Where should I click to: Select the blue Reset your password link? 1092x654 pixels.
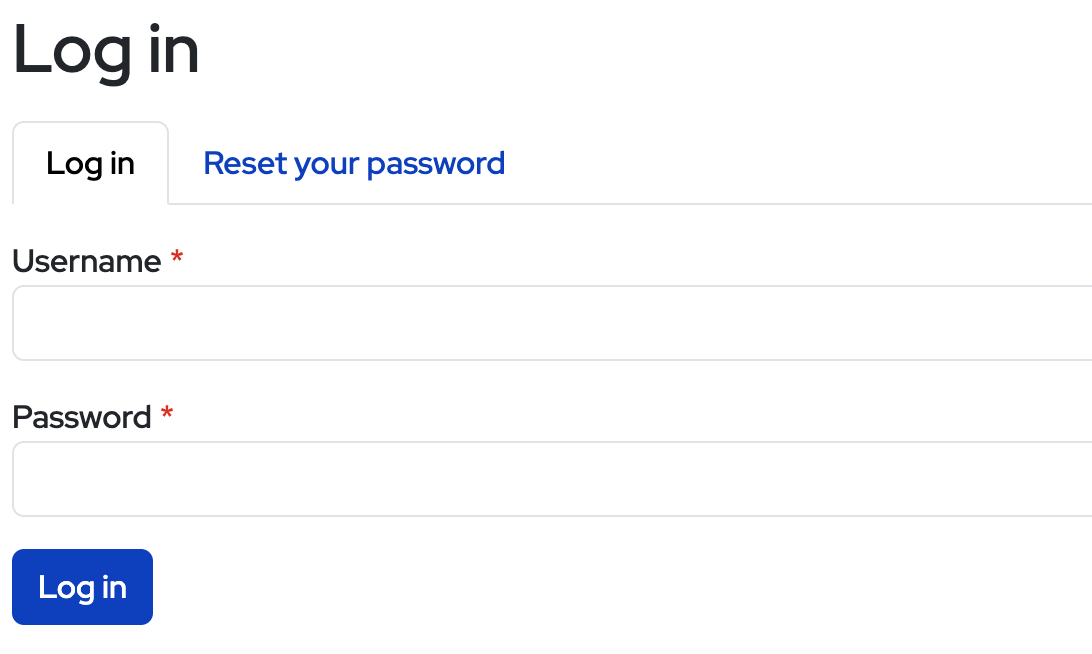pyautogui.click(x=354, y=163)
